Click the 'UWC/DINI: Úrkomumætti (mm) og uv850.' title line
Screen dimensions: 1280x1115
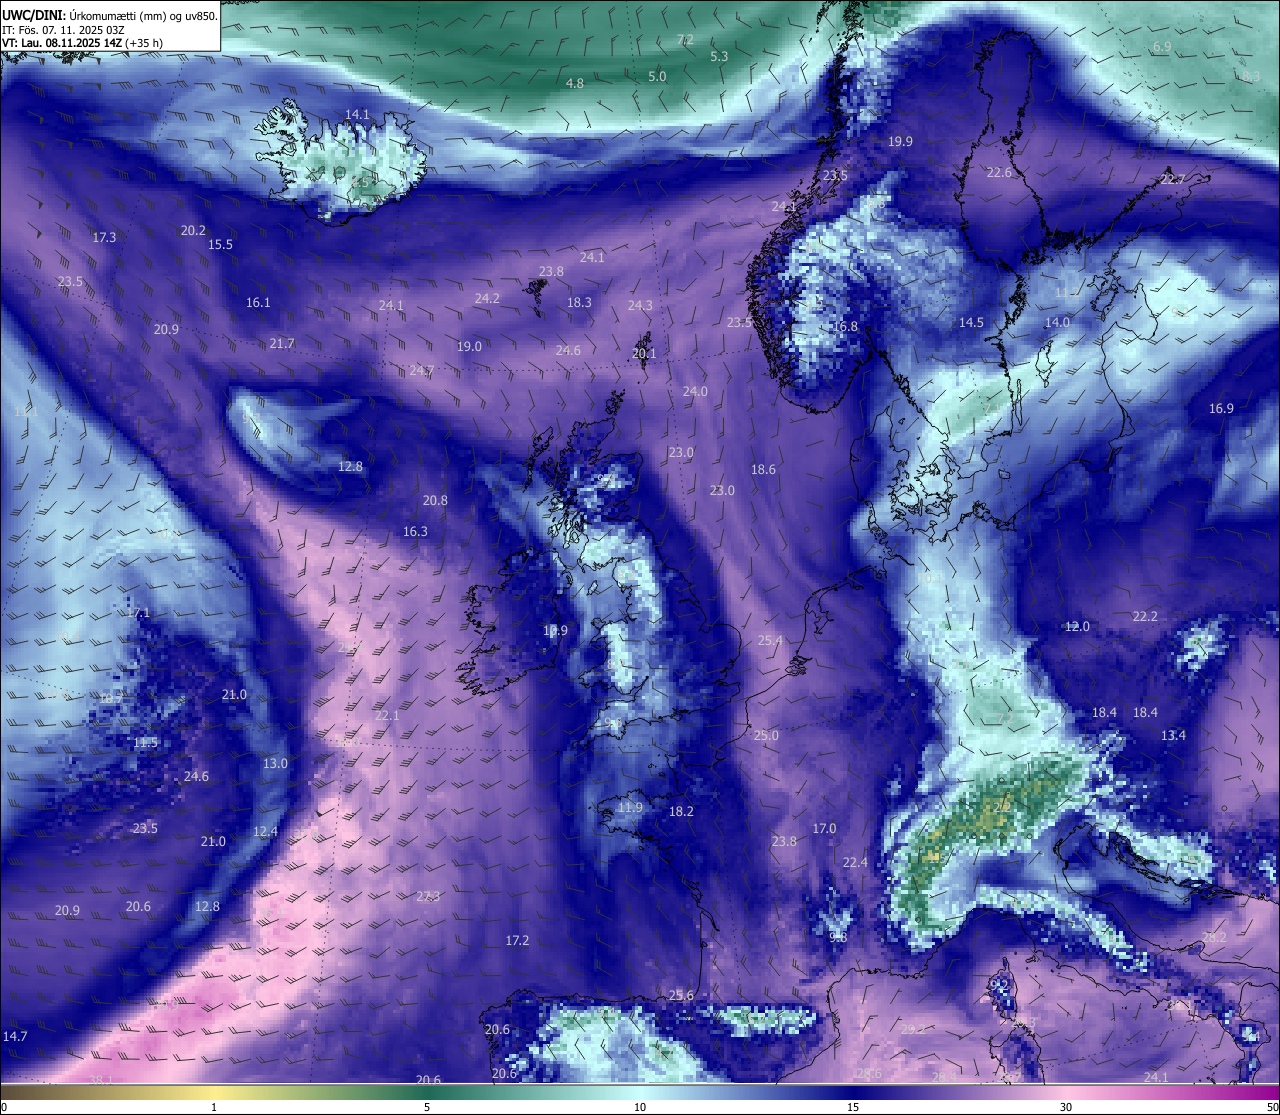tap(110, 15)
